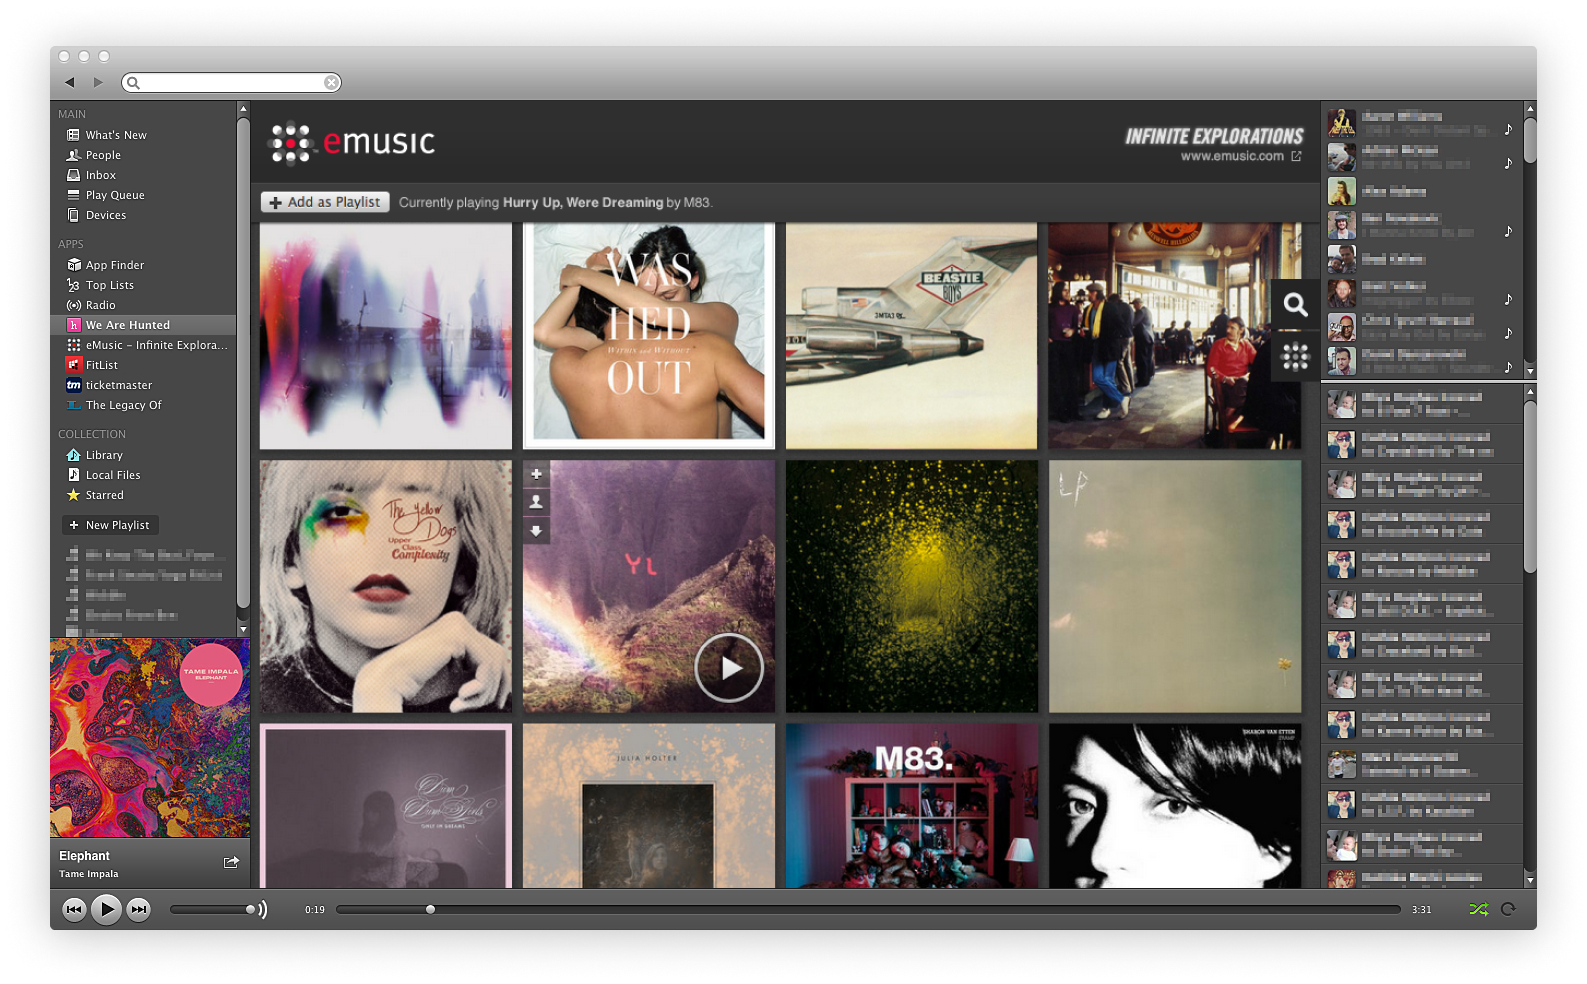Screen dimensions: 1587x984
Task: Click the magnifier search icon on album grid
Action: click(x=1295, y=304)
